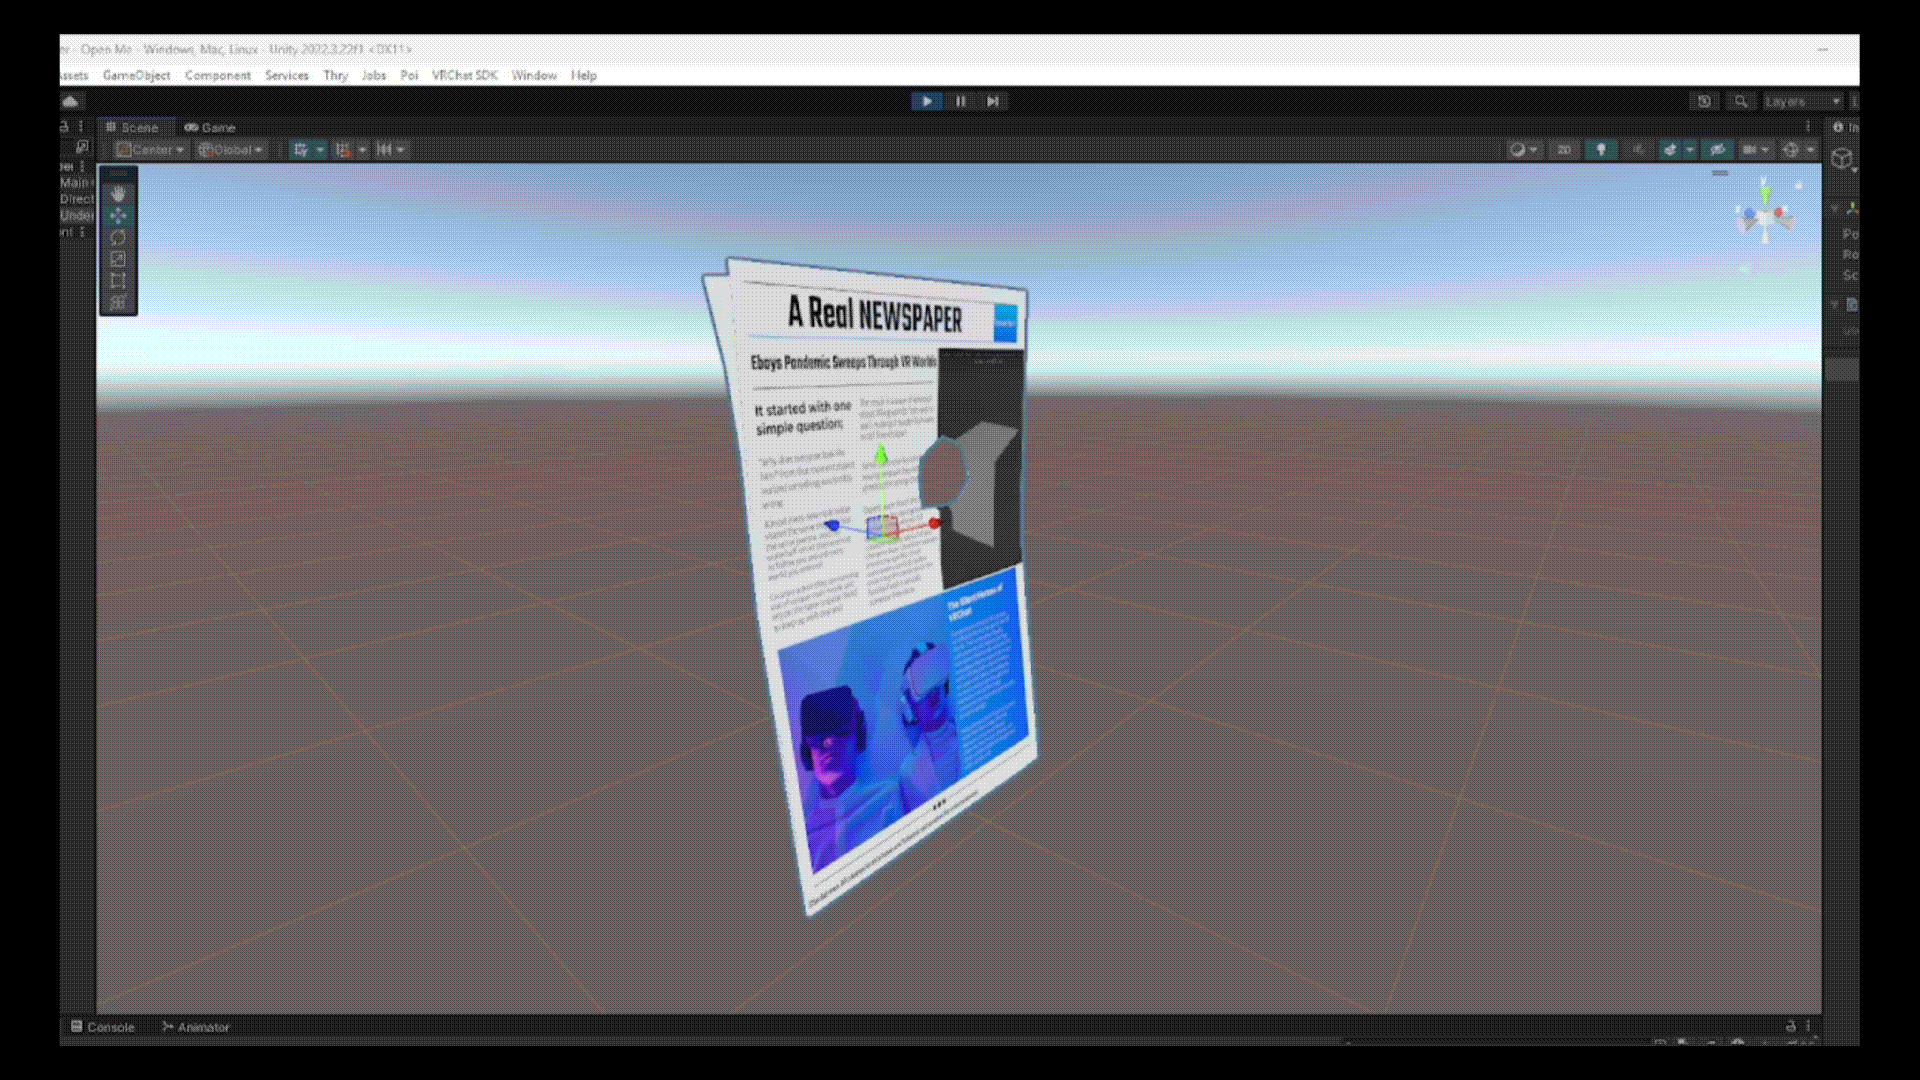
Task: Open the Console panel tab
Action: pos(102,1027)
